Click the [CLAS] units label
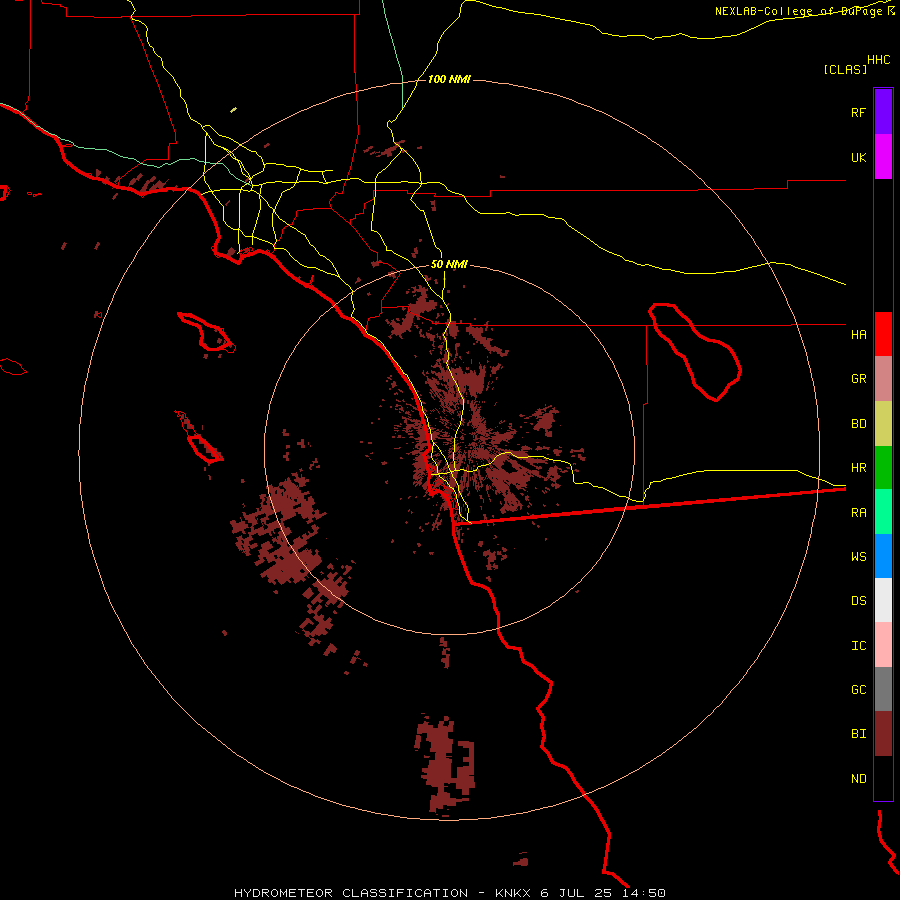900x900 pixels. pyautogui.click(x=844, y=70)
